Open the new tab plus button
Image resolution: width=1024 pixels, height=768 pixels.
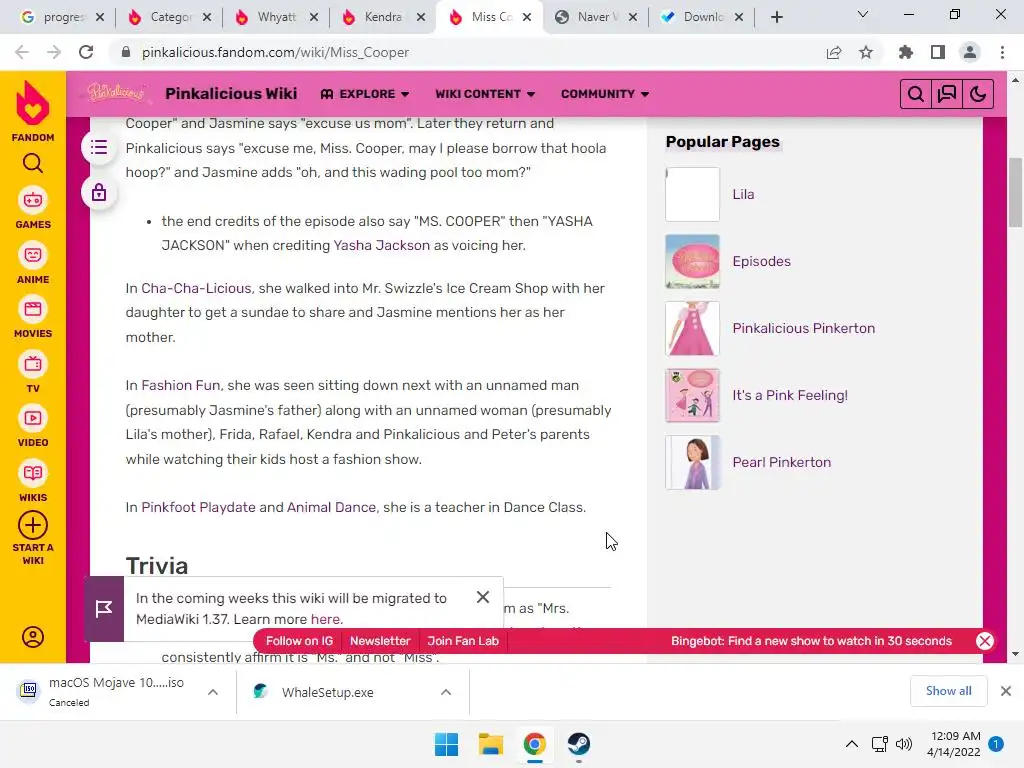tap(776, 17)
